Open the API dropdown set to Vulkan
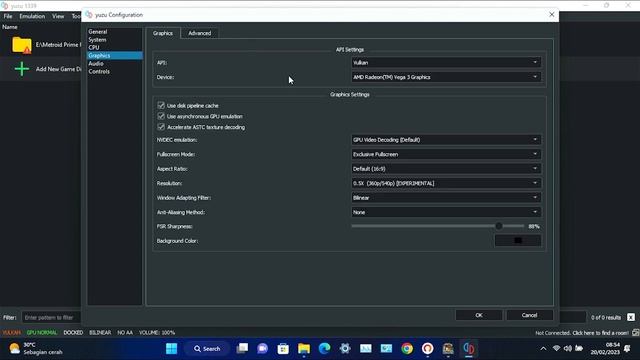Viewport: 640px width, 360px height. point(446,62)
